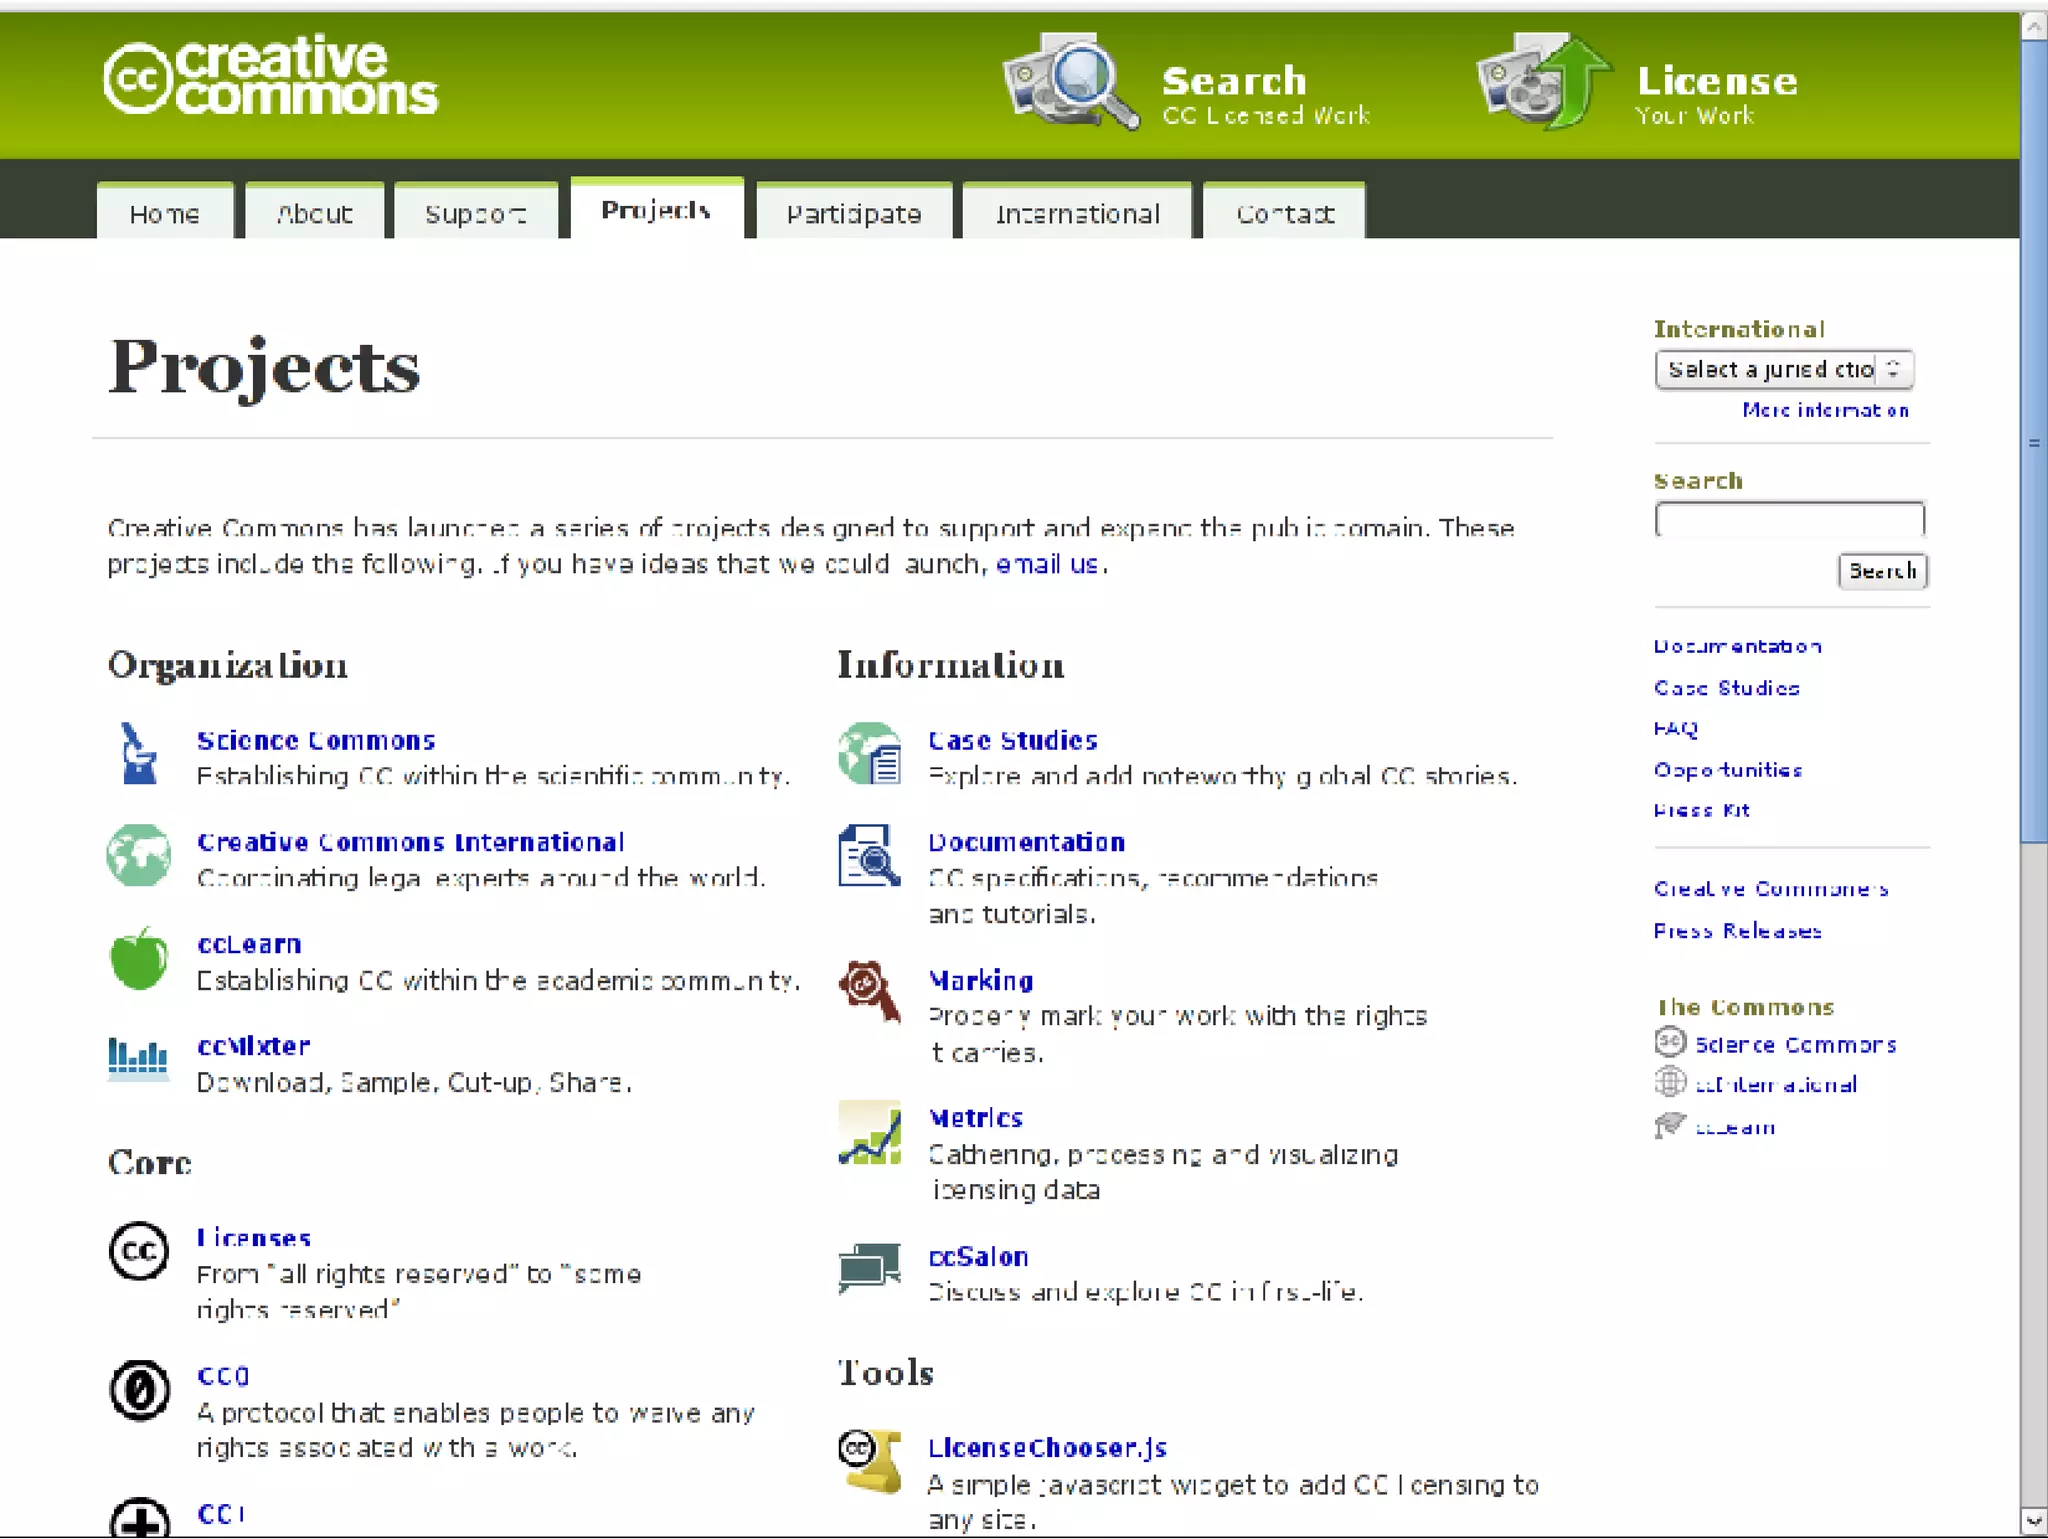Switch to the International tab
This screenshot has height=1539, width=2048.
click(x=1077, y=214)
